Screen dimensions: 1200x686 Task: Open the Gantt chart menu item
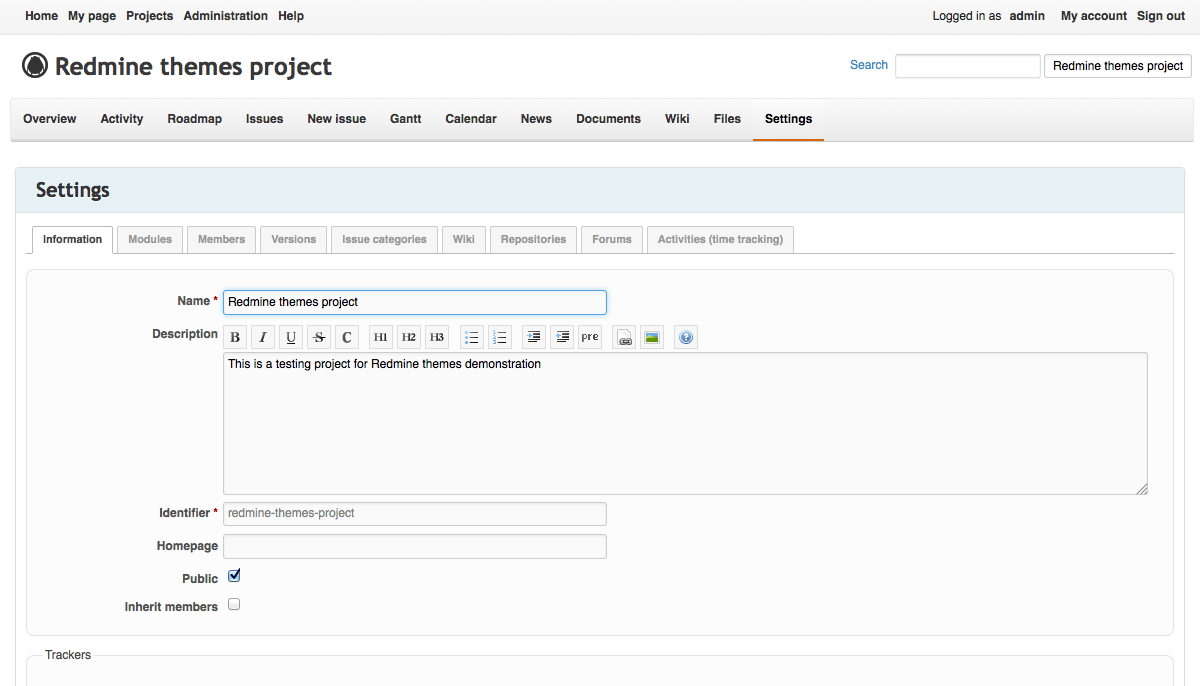(406, 119)
